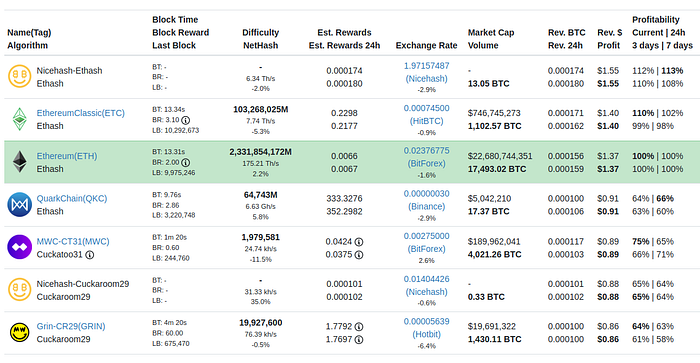Open the (Binance) exchange link
The image size is (700, 363).
(x=426, y=206)
